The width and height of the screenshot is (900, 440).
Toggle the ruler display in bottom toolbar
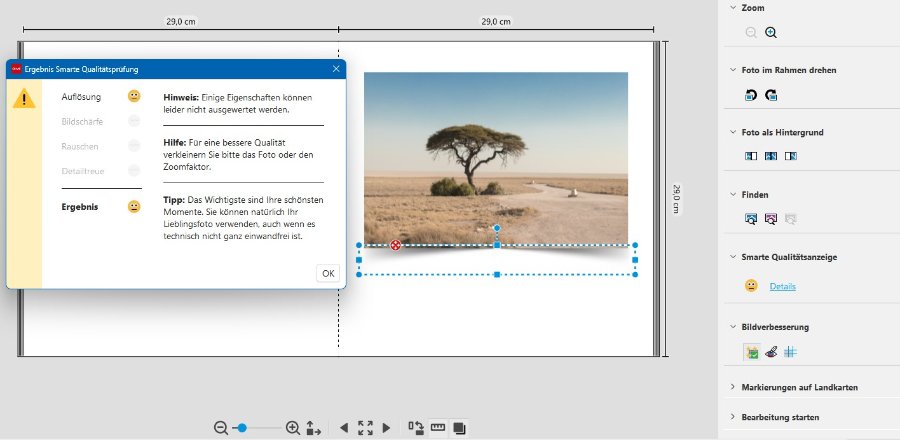pyautogui.click(x=437, y=427)
